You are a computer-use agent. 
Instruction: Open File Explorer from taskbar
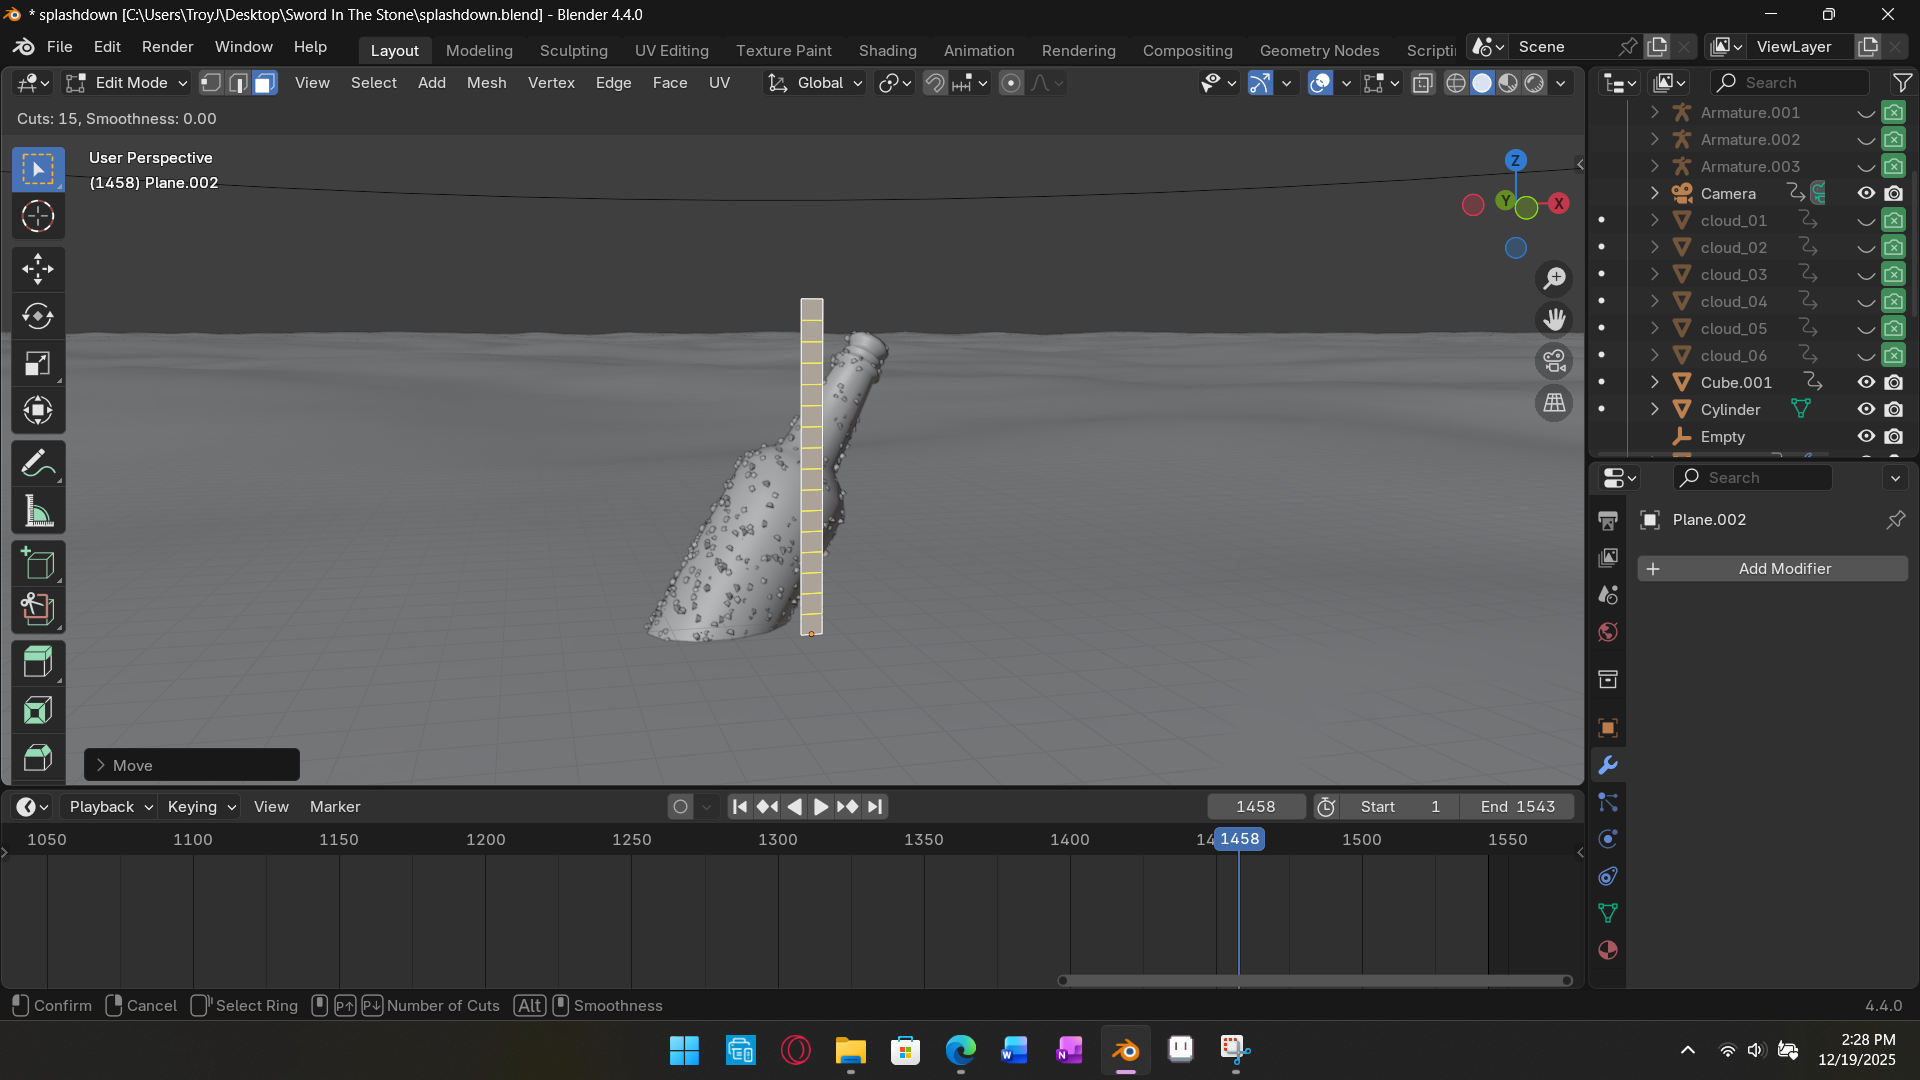850,1050
